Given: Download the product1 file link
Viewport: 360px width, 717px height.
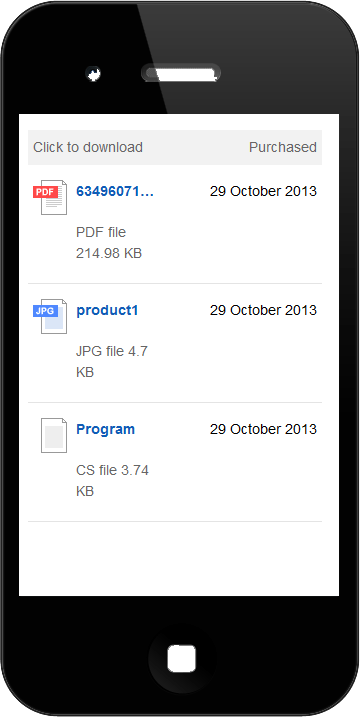Looking at the screenshot, I should coord(107,310).
